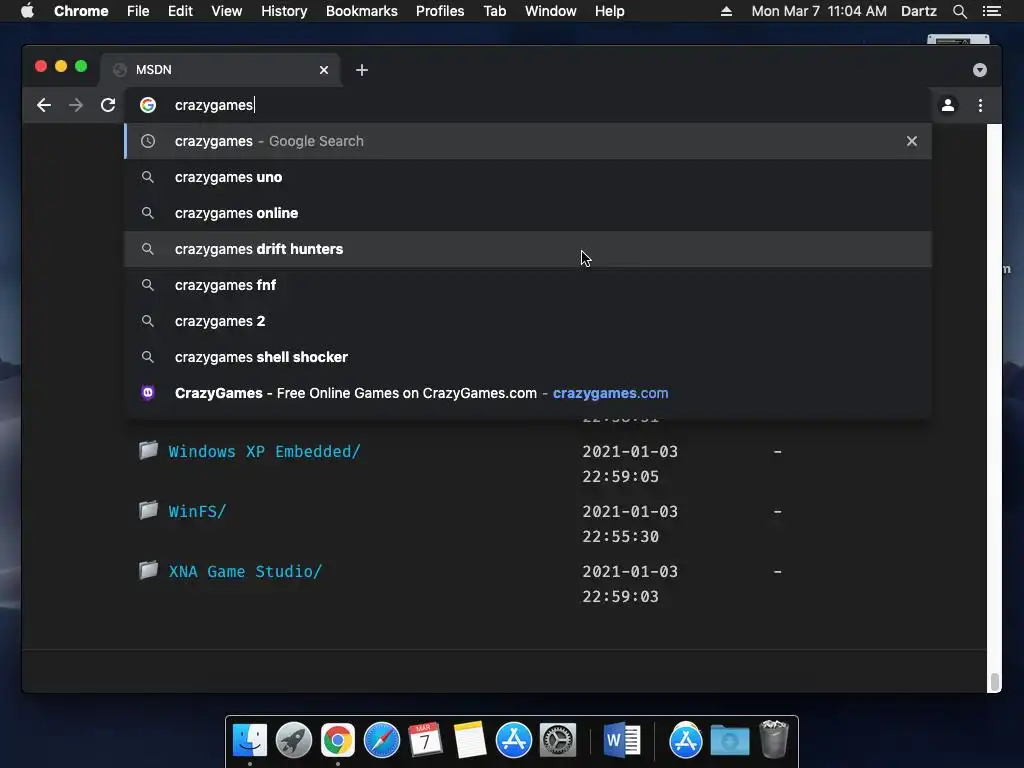Open the History menu
The width and height of the screenshot is (1024, 768).
click(284, 11)
